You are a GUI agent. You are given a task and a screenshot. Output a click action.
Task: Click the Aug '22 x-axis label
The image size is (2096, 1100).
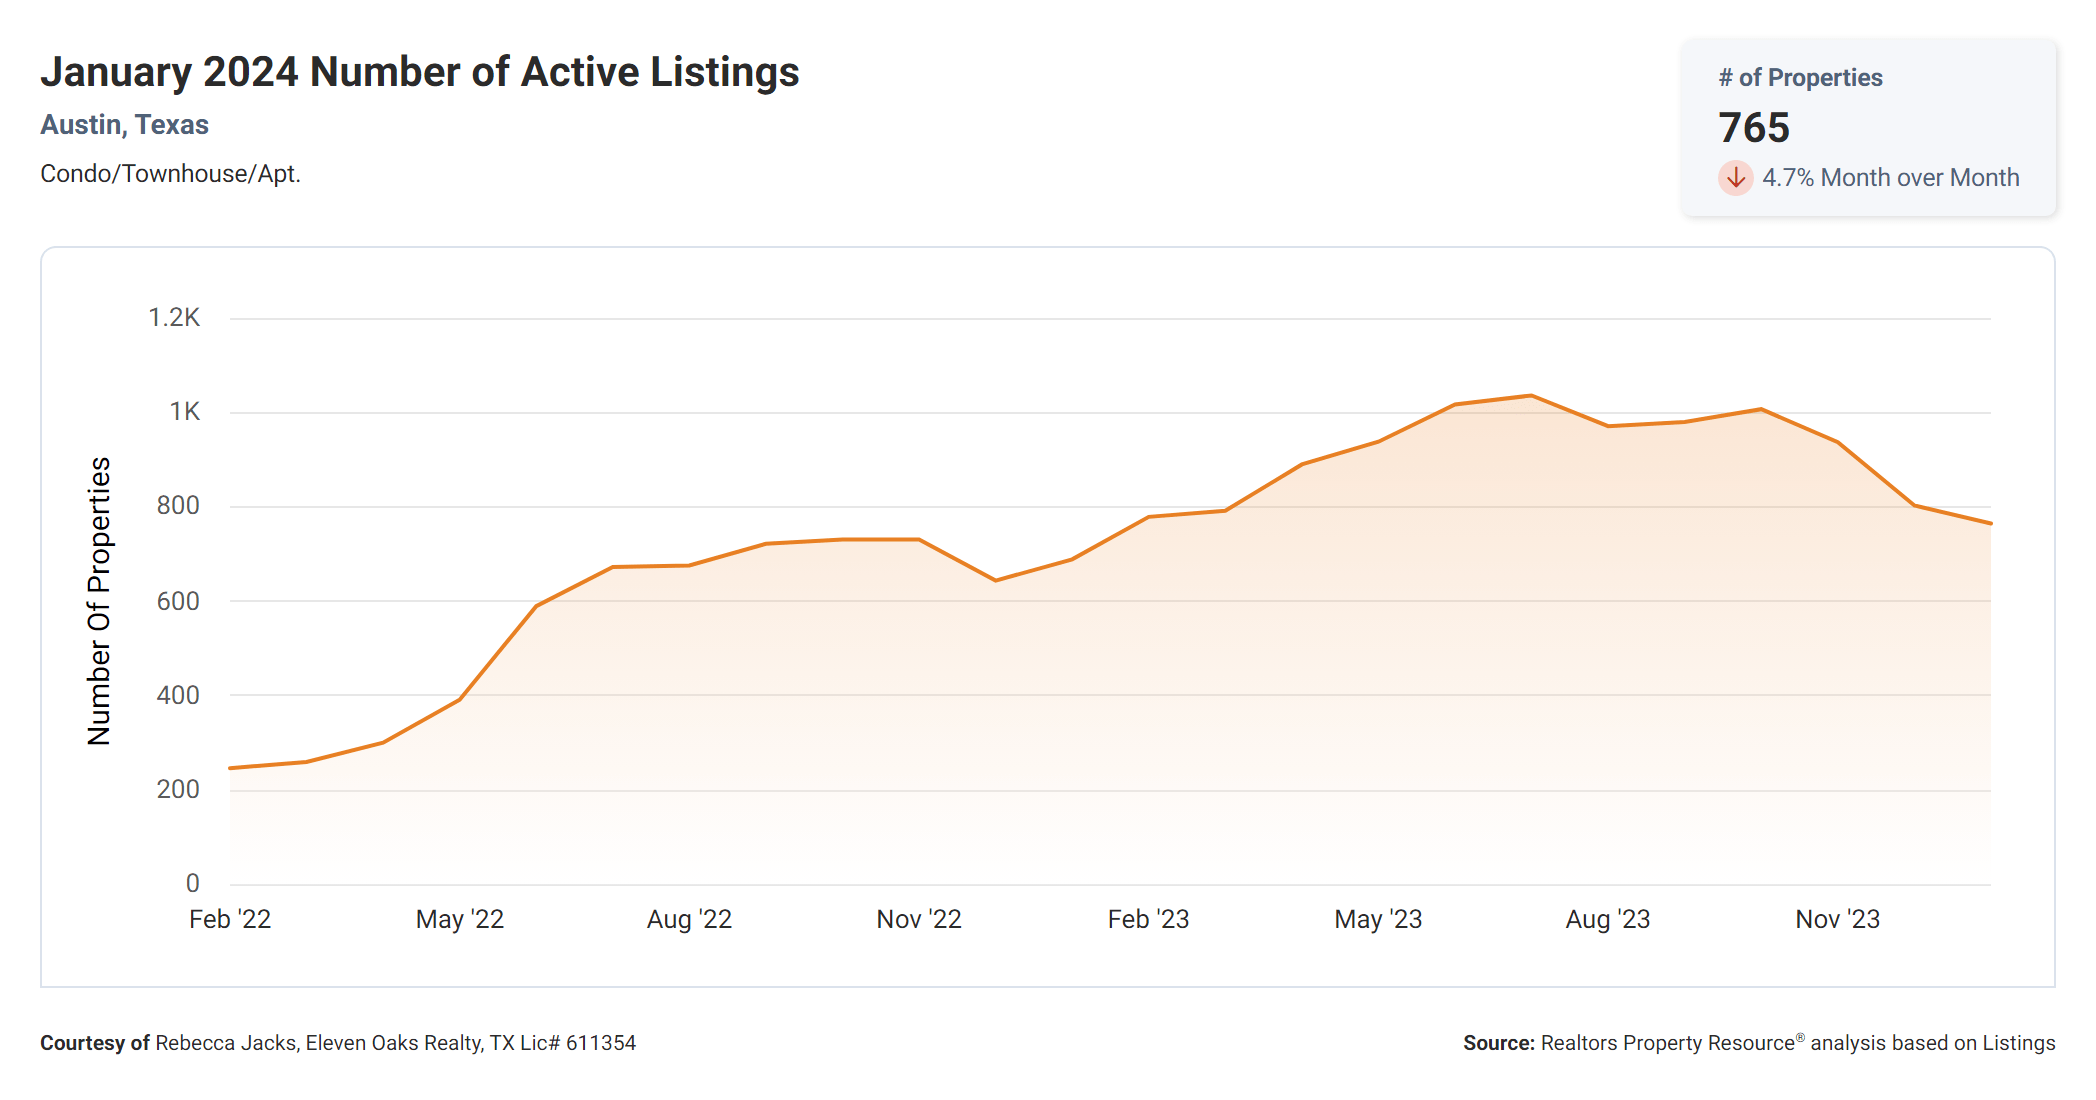(x=689, y=919)
